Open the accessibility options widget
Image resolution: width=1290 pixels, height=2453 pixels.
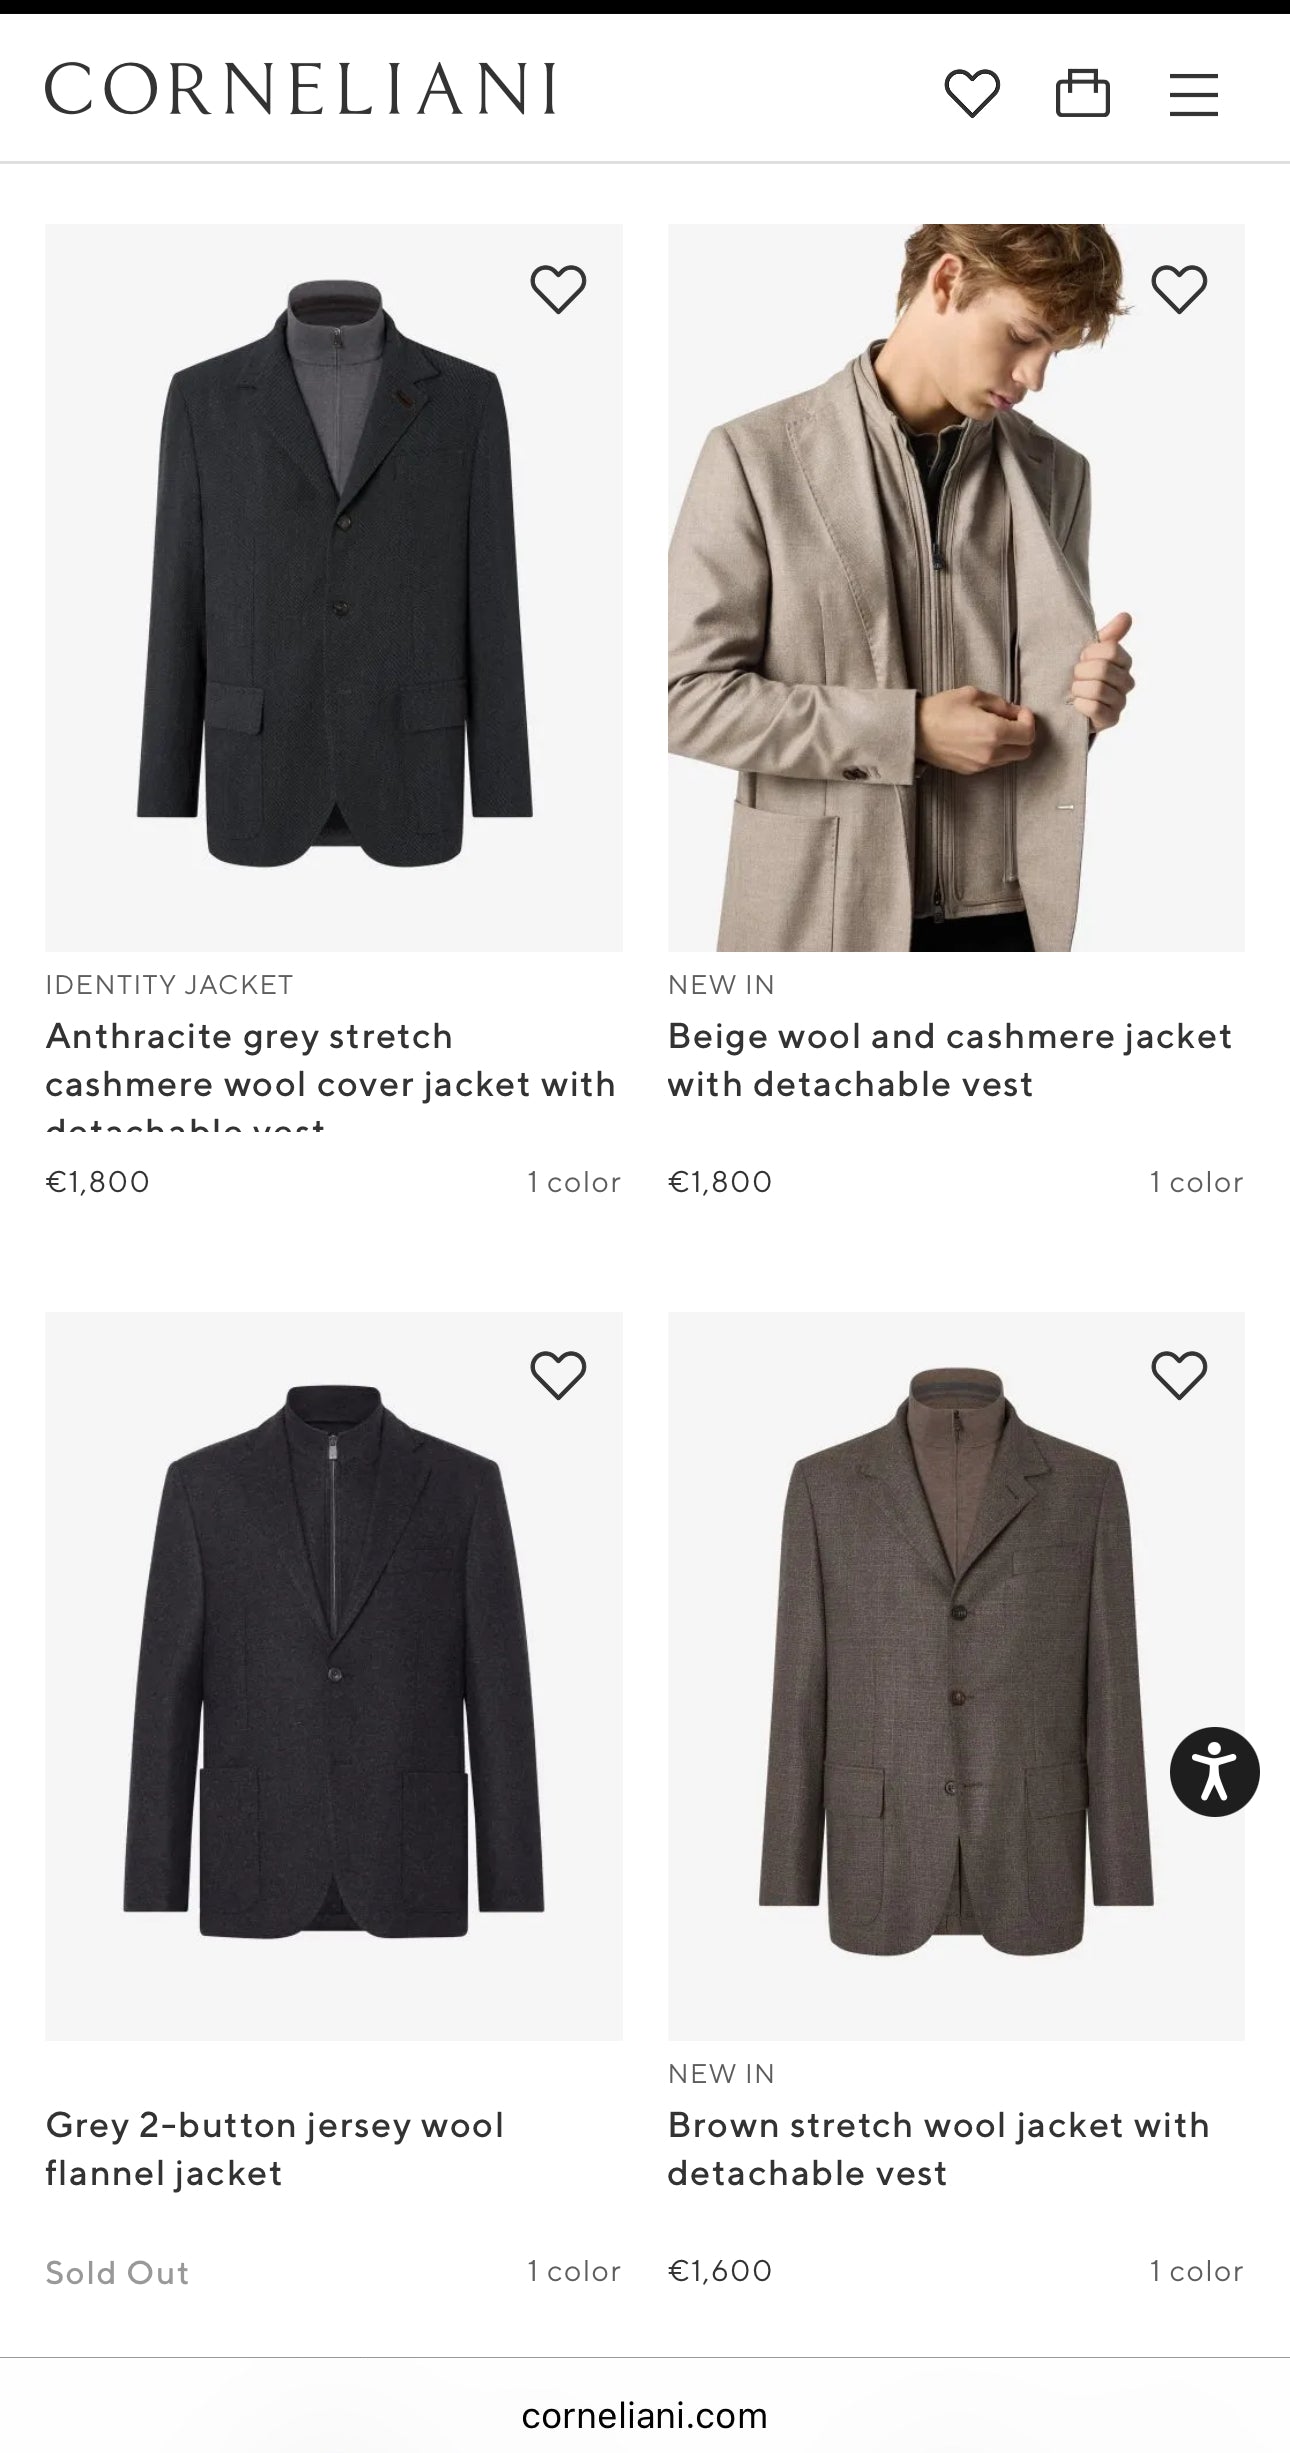(x=1214, y=1772)
